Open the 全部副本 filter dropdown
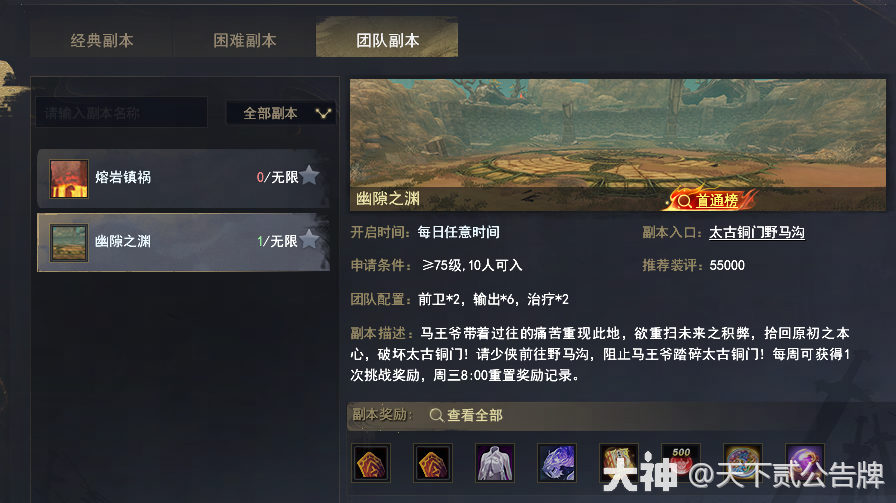 281,113
